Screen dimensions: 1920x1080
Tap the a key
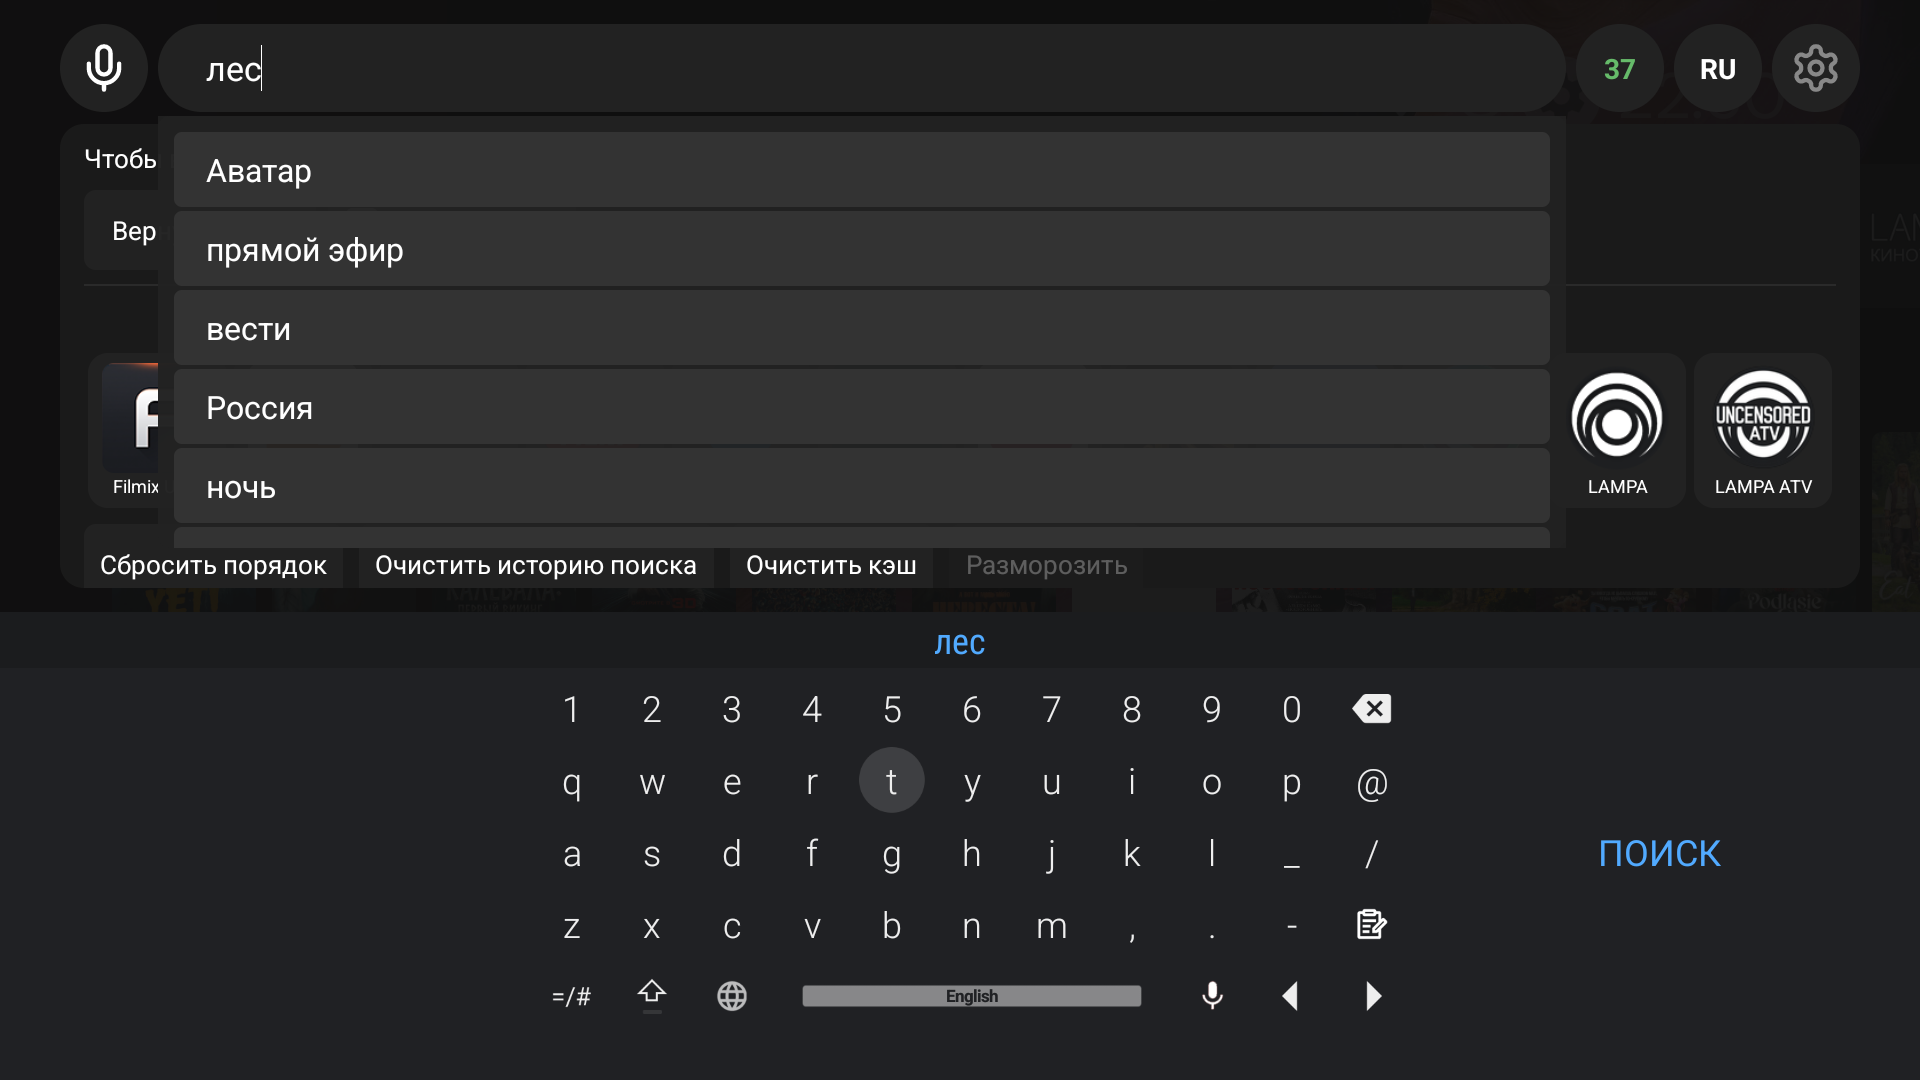[x=572, y=854]
